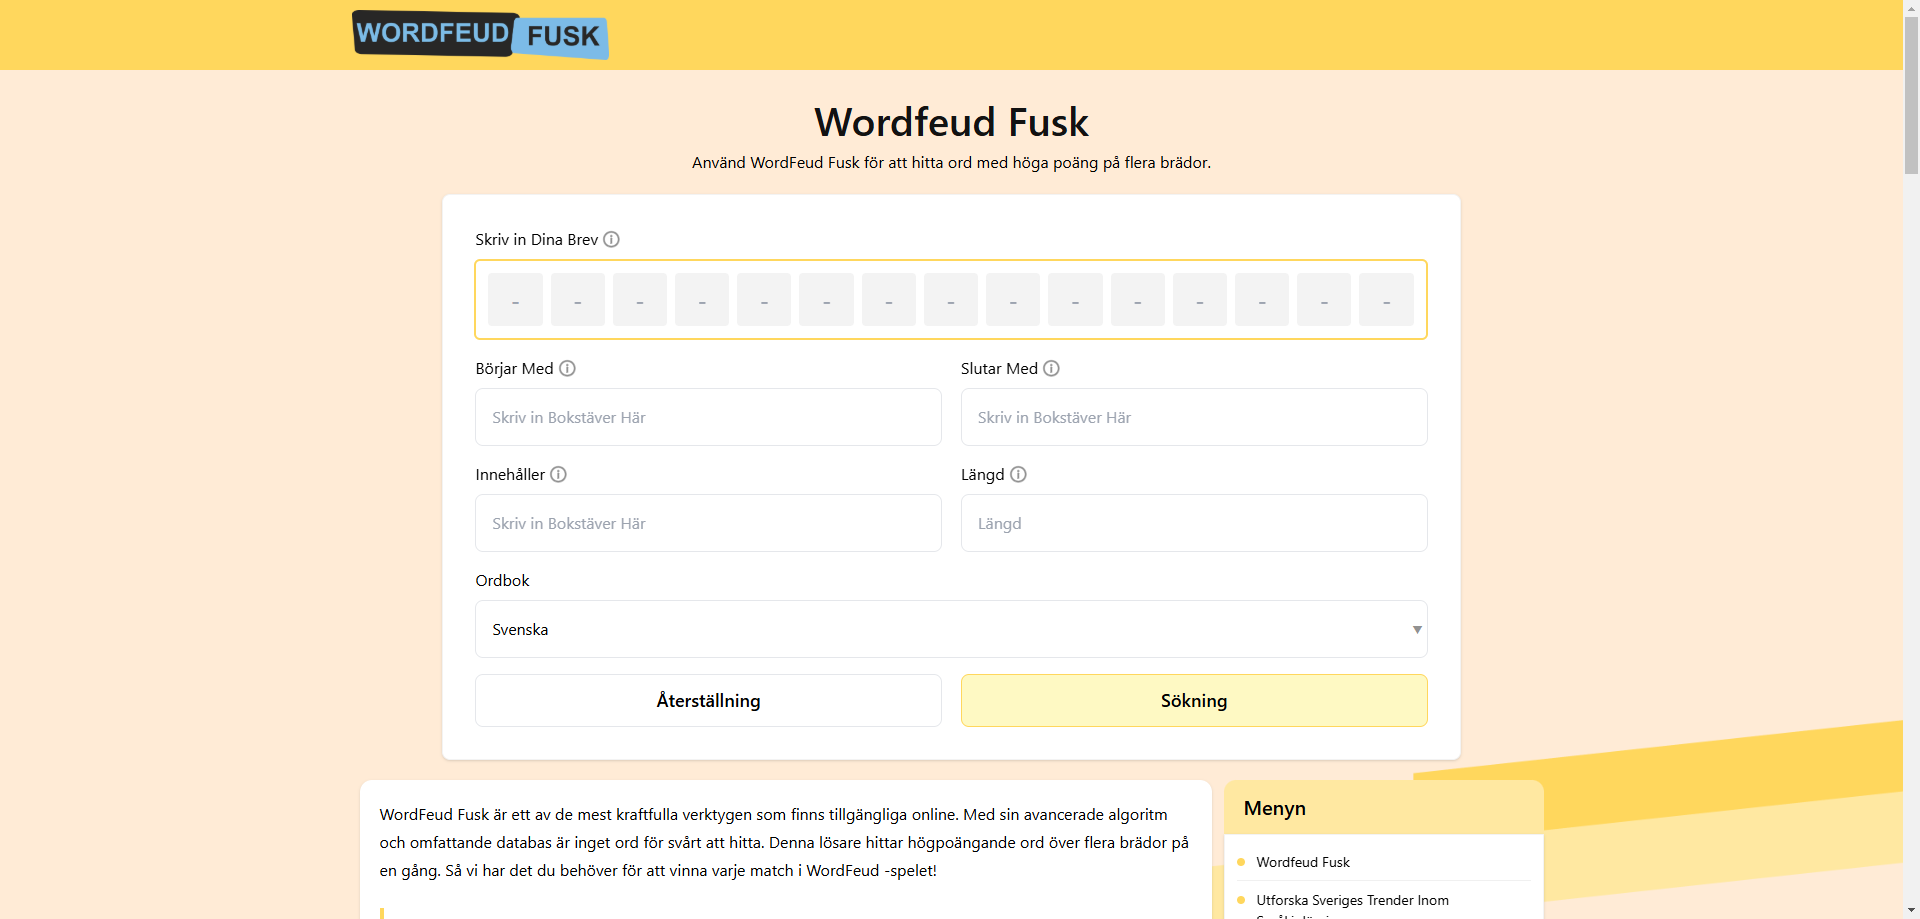Open info icon next to Börjar Med
The height and width of the screenshot is (919, 1920).
[x=567, y=368]
